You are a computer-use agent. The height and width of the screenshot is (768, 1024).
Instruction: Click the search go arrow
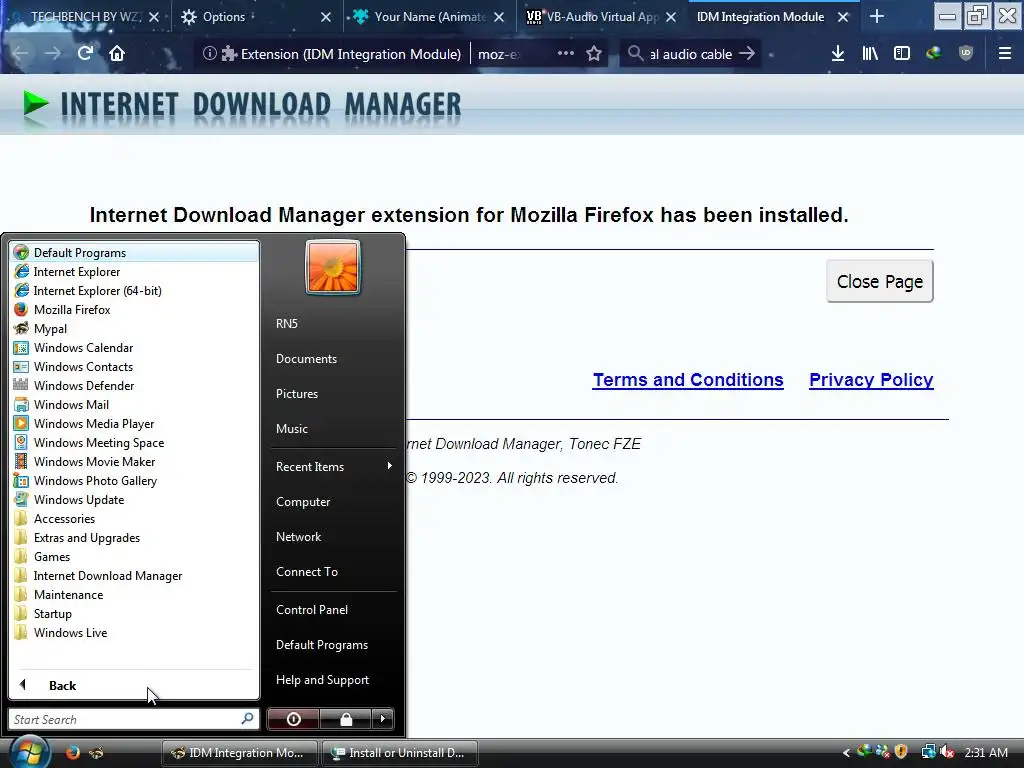click(747, 54)
